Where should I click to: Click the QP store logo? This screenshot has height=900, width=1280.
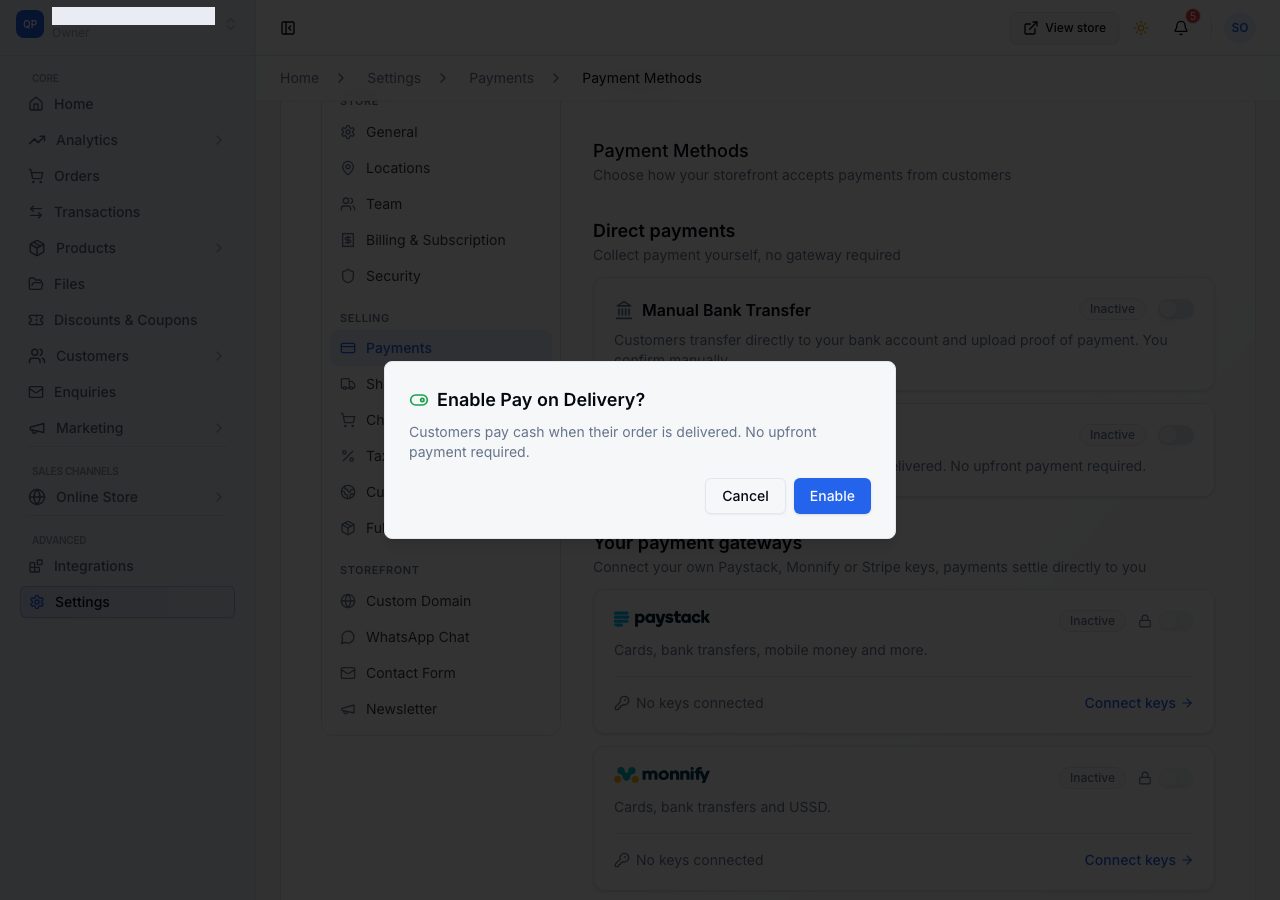click(30, 24)
